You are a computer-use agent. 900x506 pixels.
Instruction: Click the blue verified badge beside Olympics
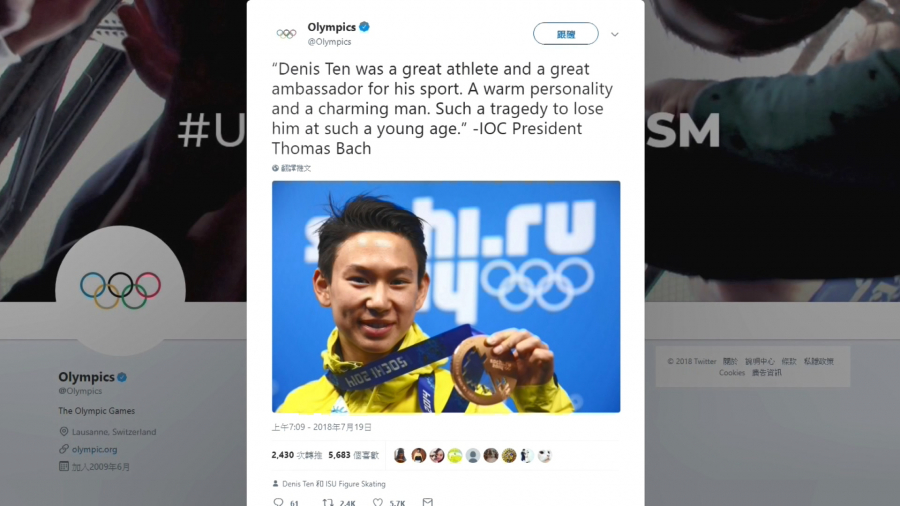coord(364,26)
